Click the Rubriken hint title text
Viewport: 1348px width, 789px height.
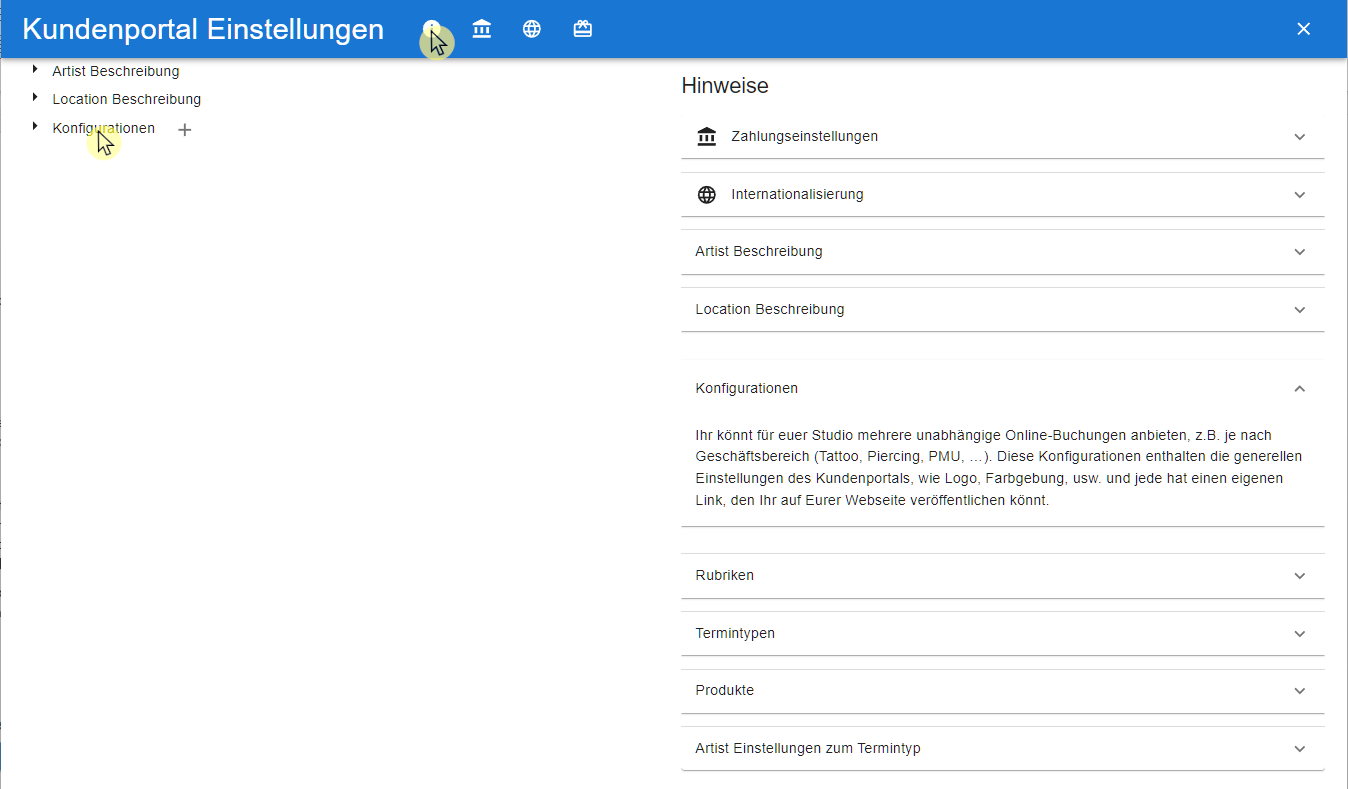click(x=725, y=575)
